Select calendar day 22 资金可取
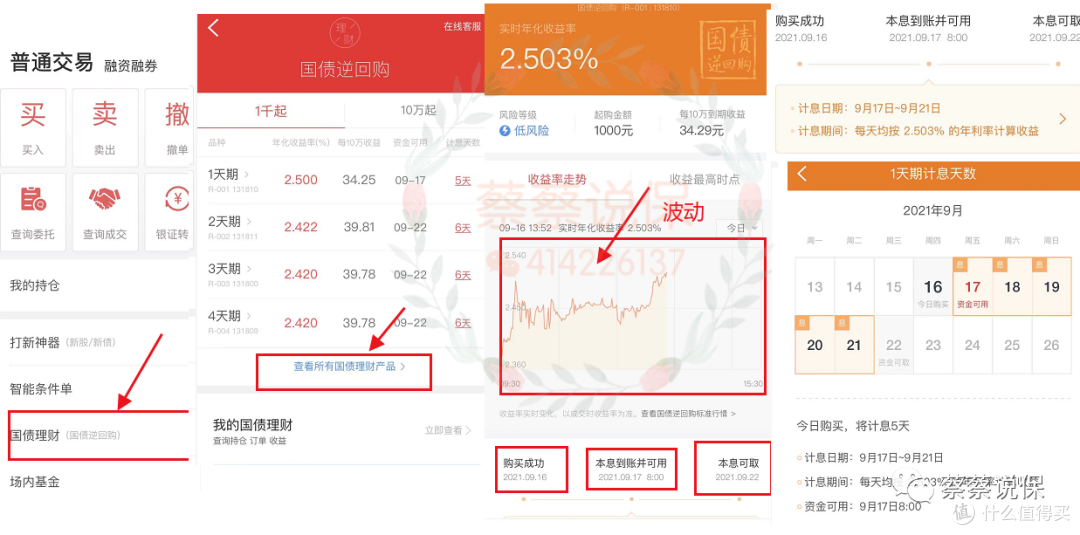Image resolution: width=1080 pixels, height=535 pixels. [x=893, y=345]
